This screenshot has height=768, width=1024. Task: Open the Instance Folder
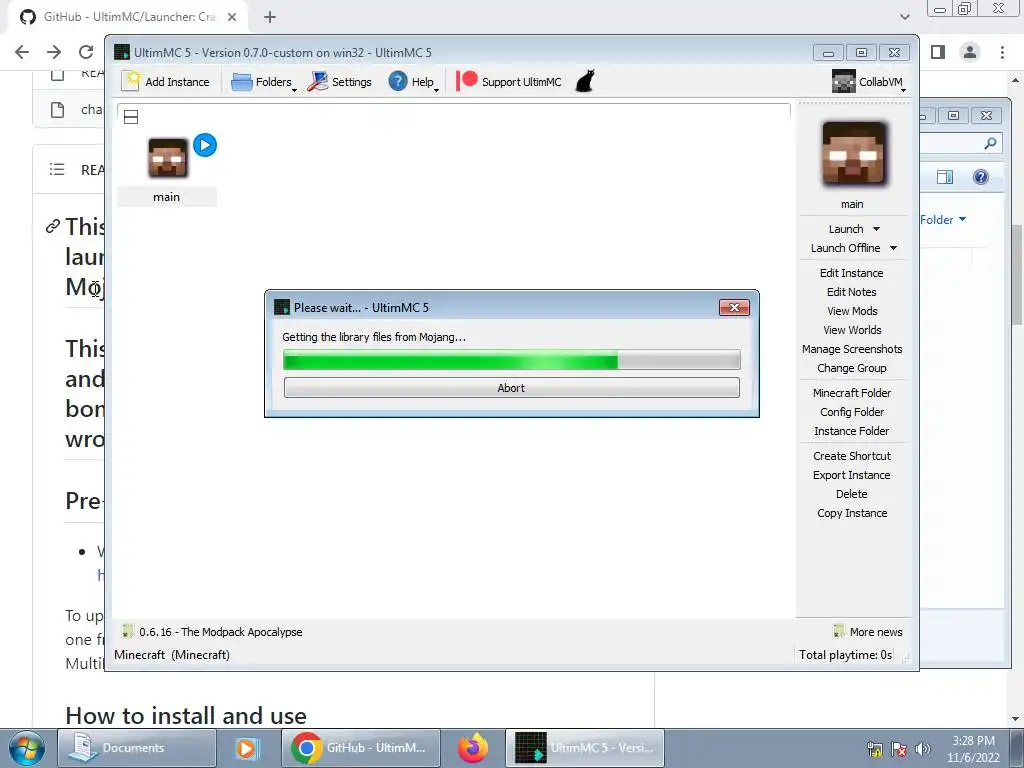pyautogui.click(x=852, y=431)
